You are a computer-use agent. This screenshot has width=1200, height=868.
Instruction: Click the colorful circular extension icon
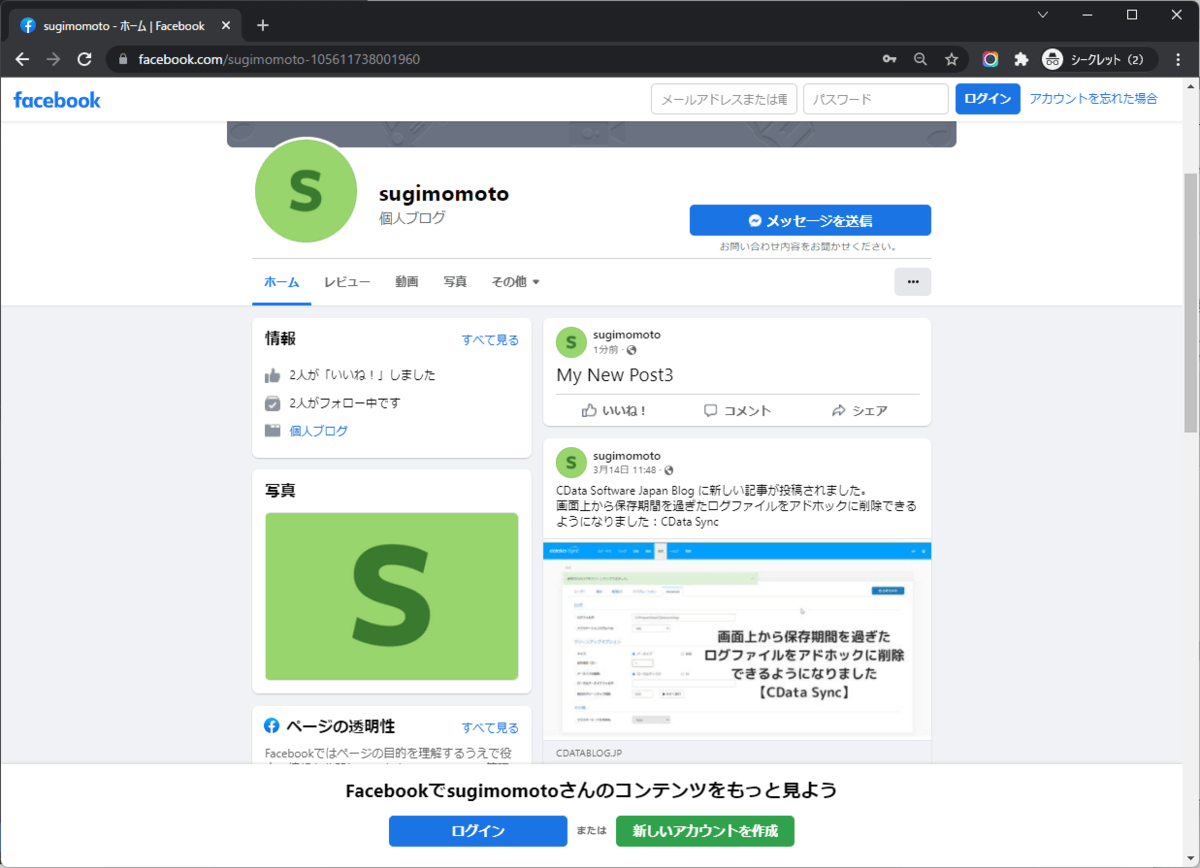[x=990, y=59]
